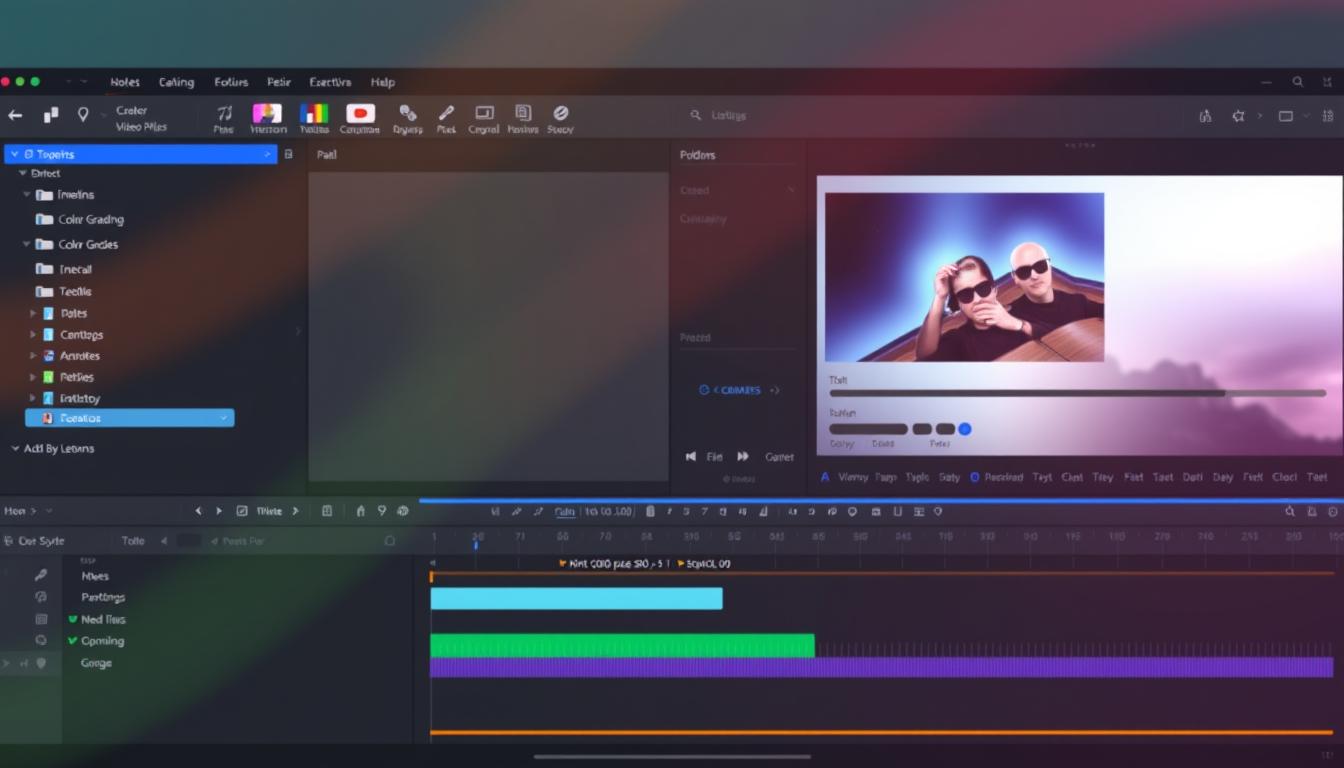Click the cyan clip in the timeline
The width and height of the screenshot is (1344, 768).
click(576, 598)
